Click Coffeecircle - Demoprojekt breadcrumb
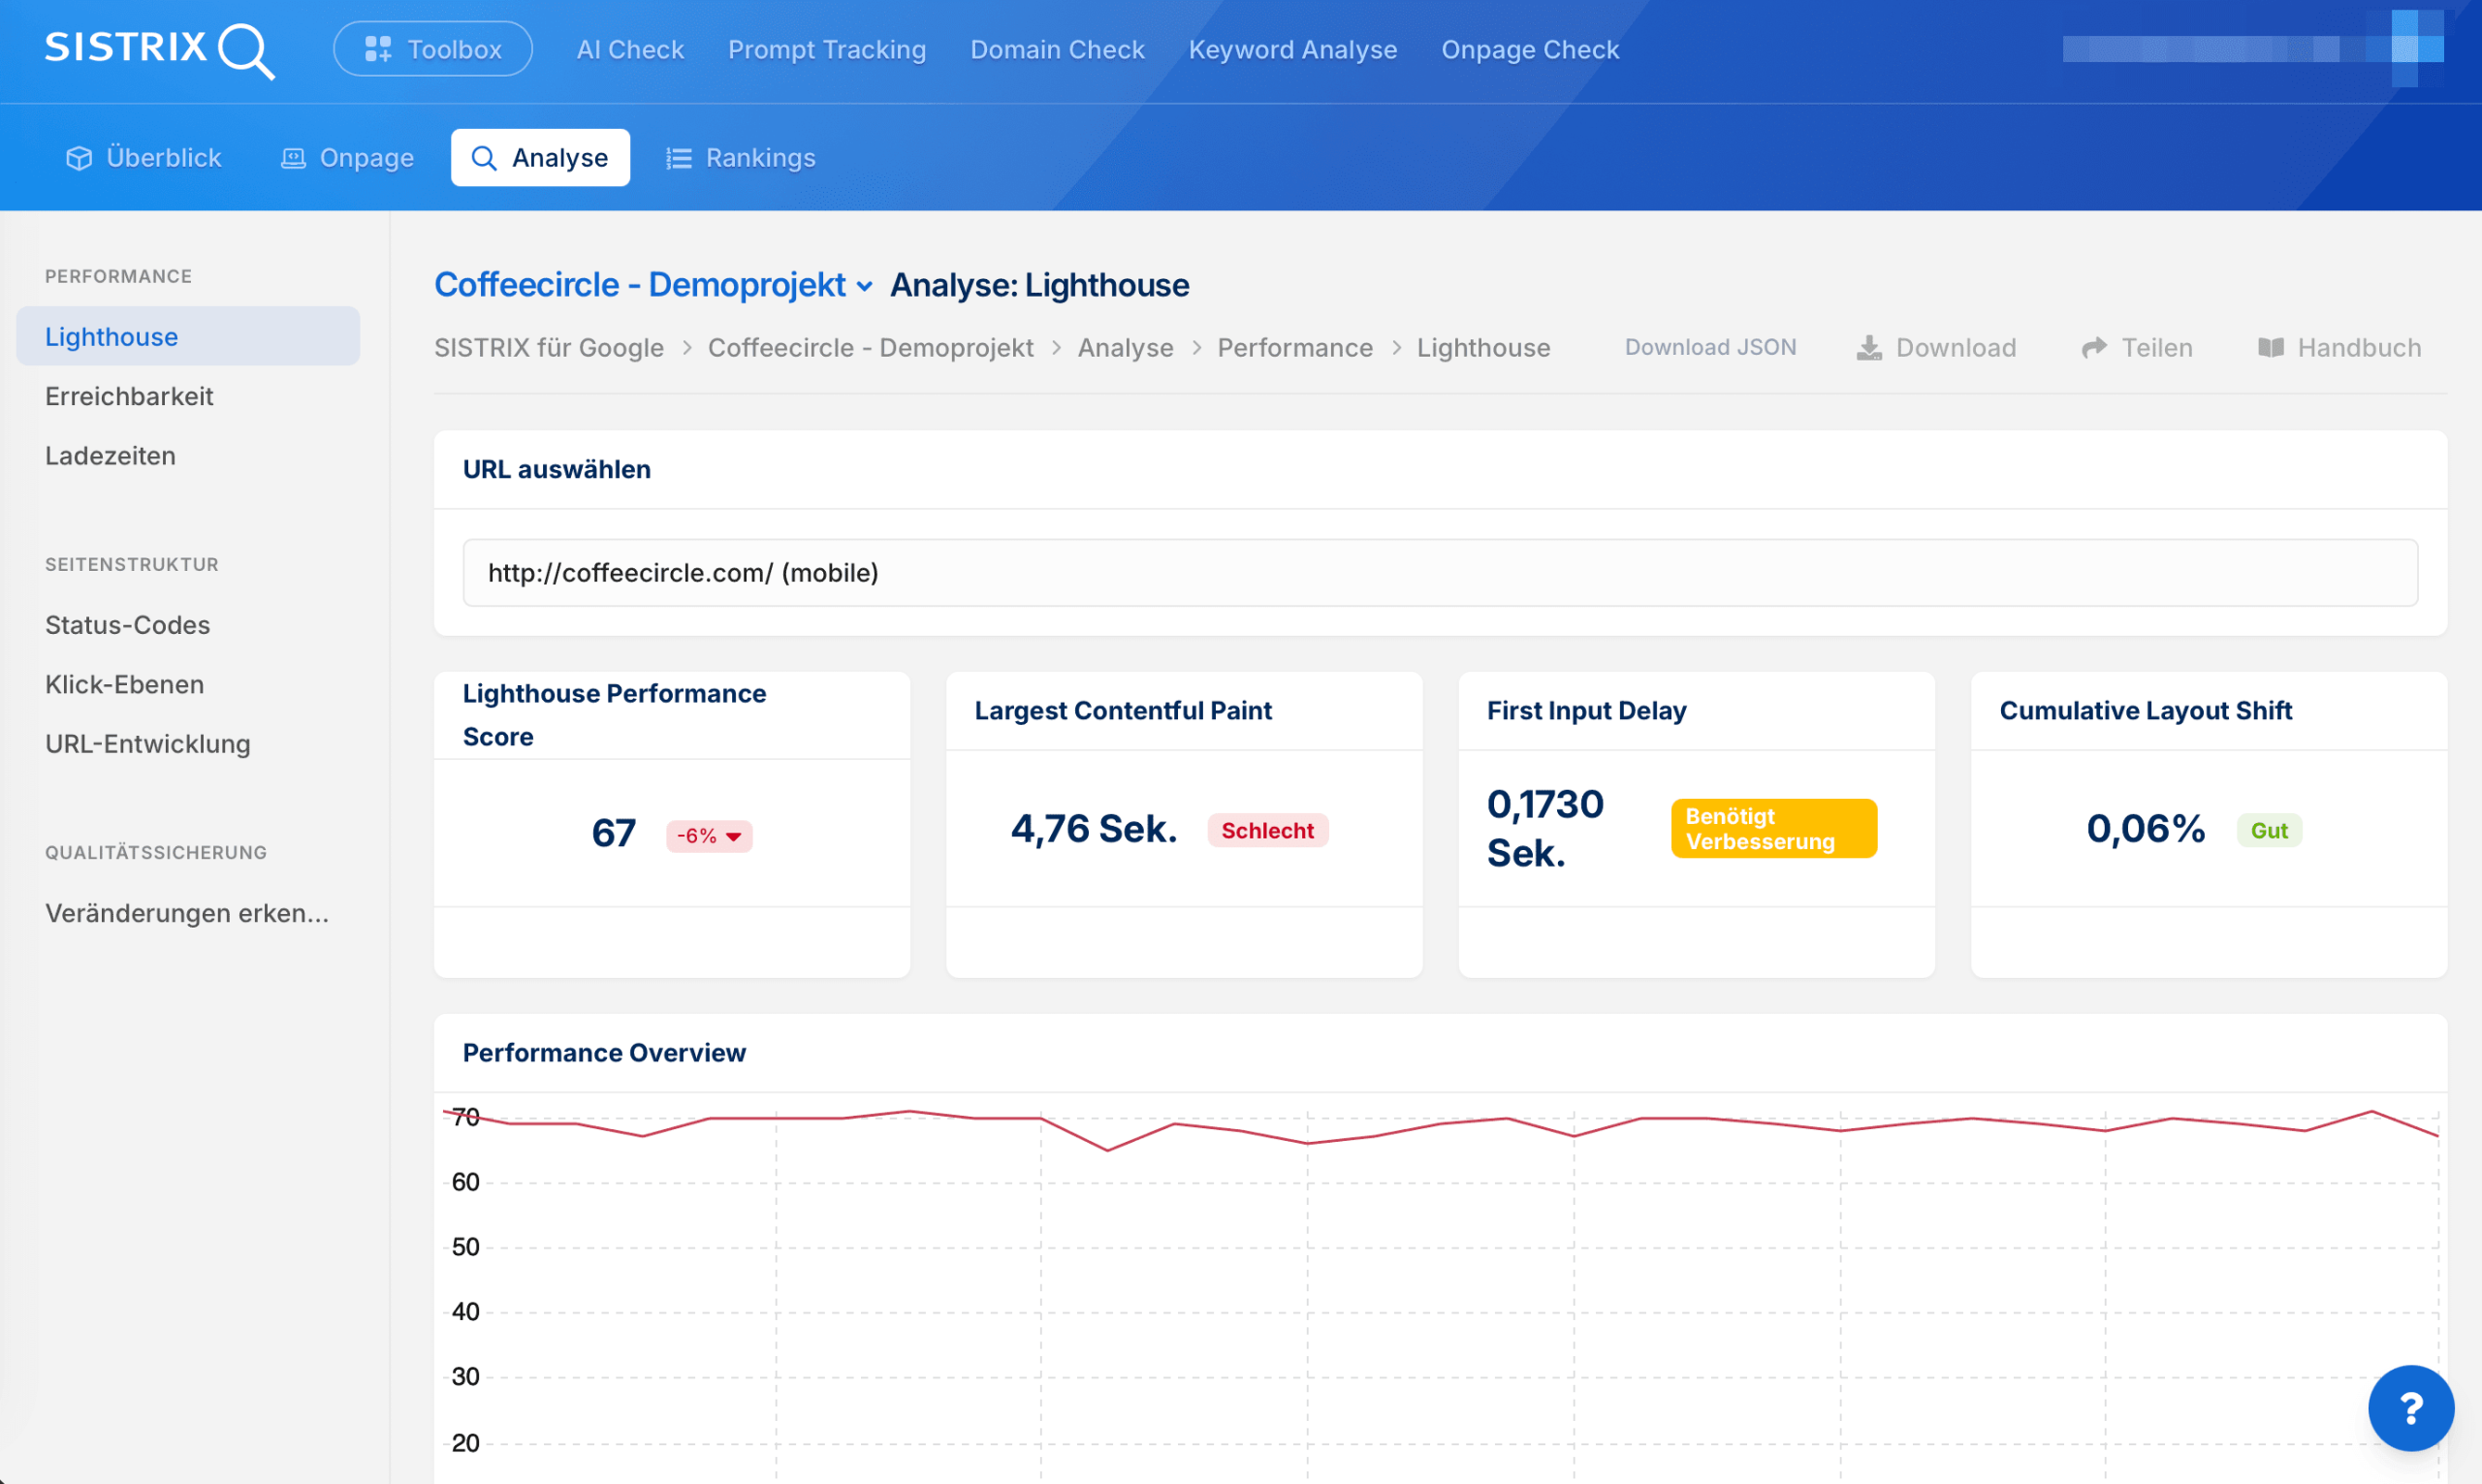 point(870,347)
